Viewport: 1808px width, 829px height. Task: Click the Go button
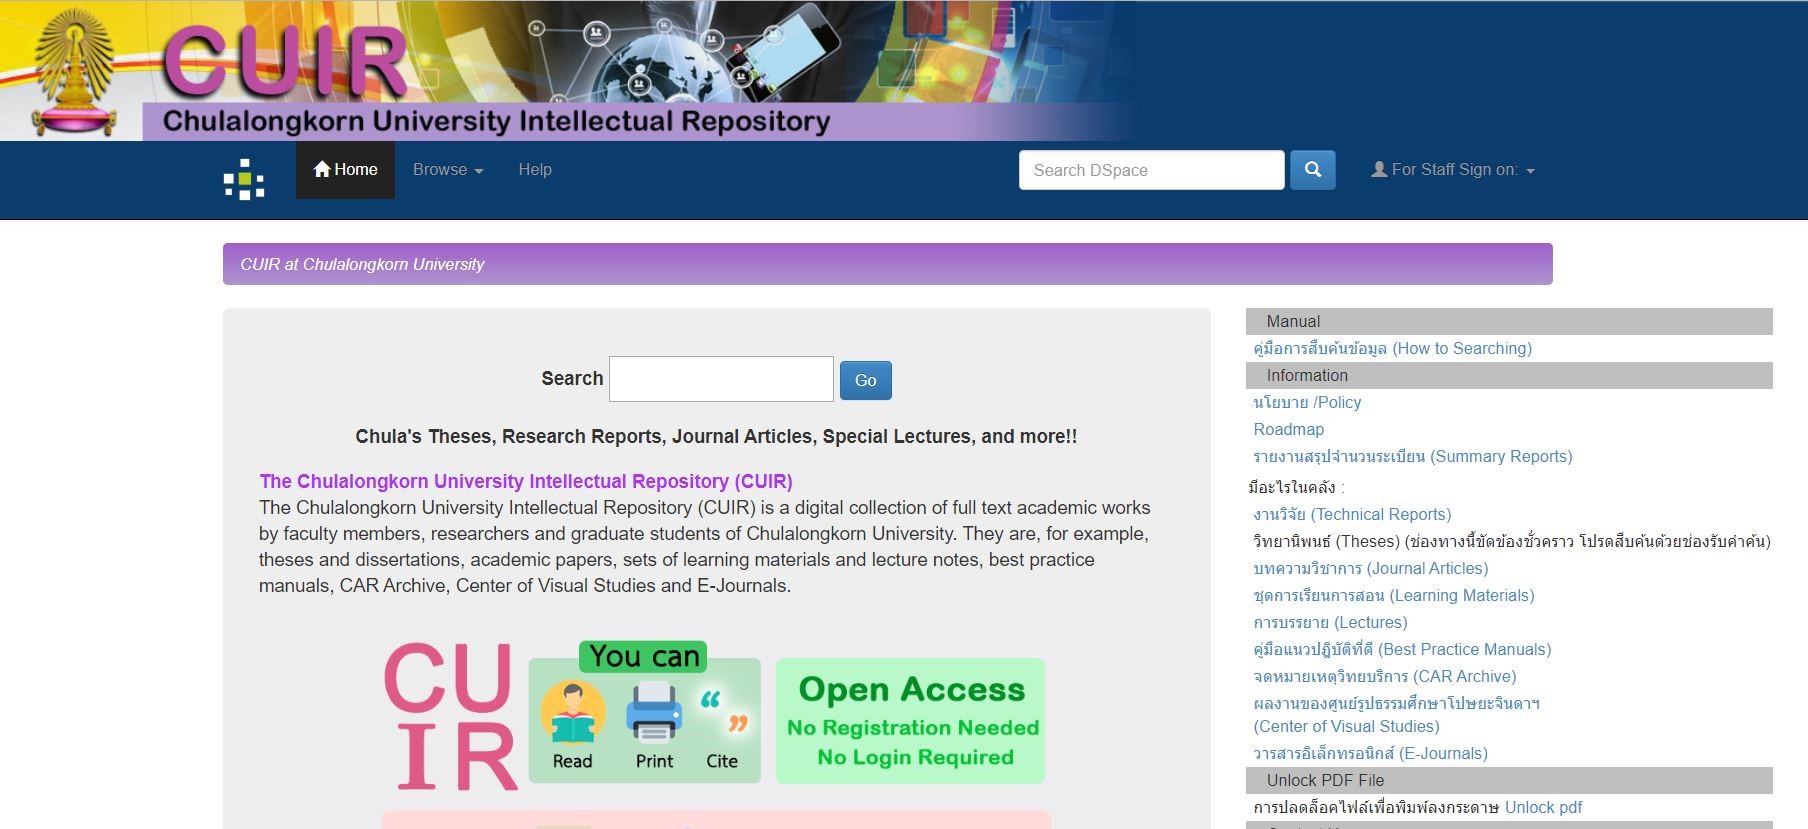pyautogui.click(x=866, y=380)
